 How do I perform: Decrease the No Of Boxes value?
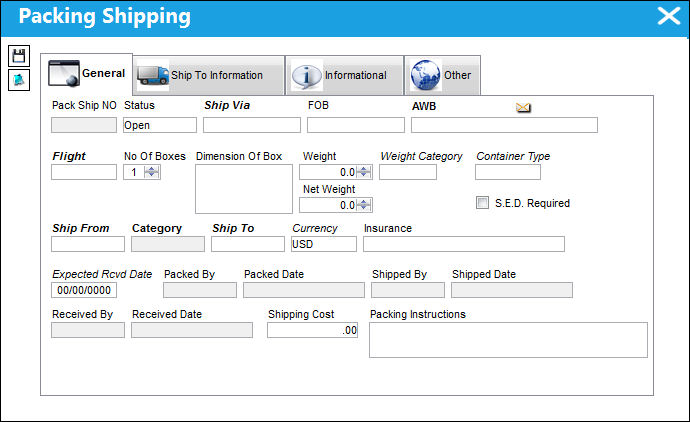click(x=152, y=175)
